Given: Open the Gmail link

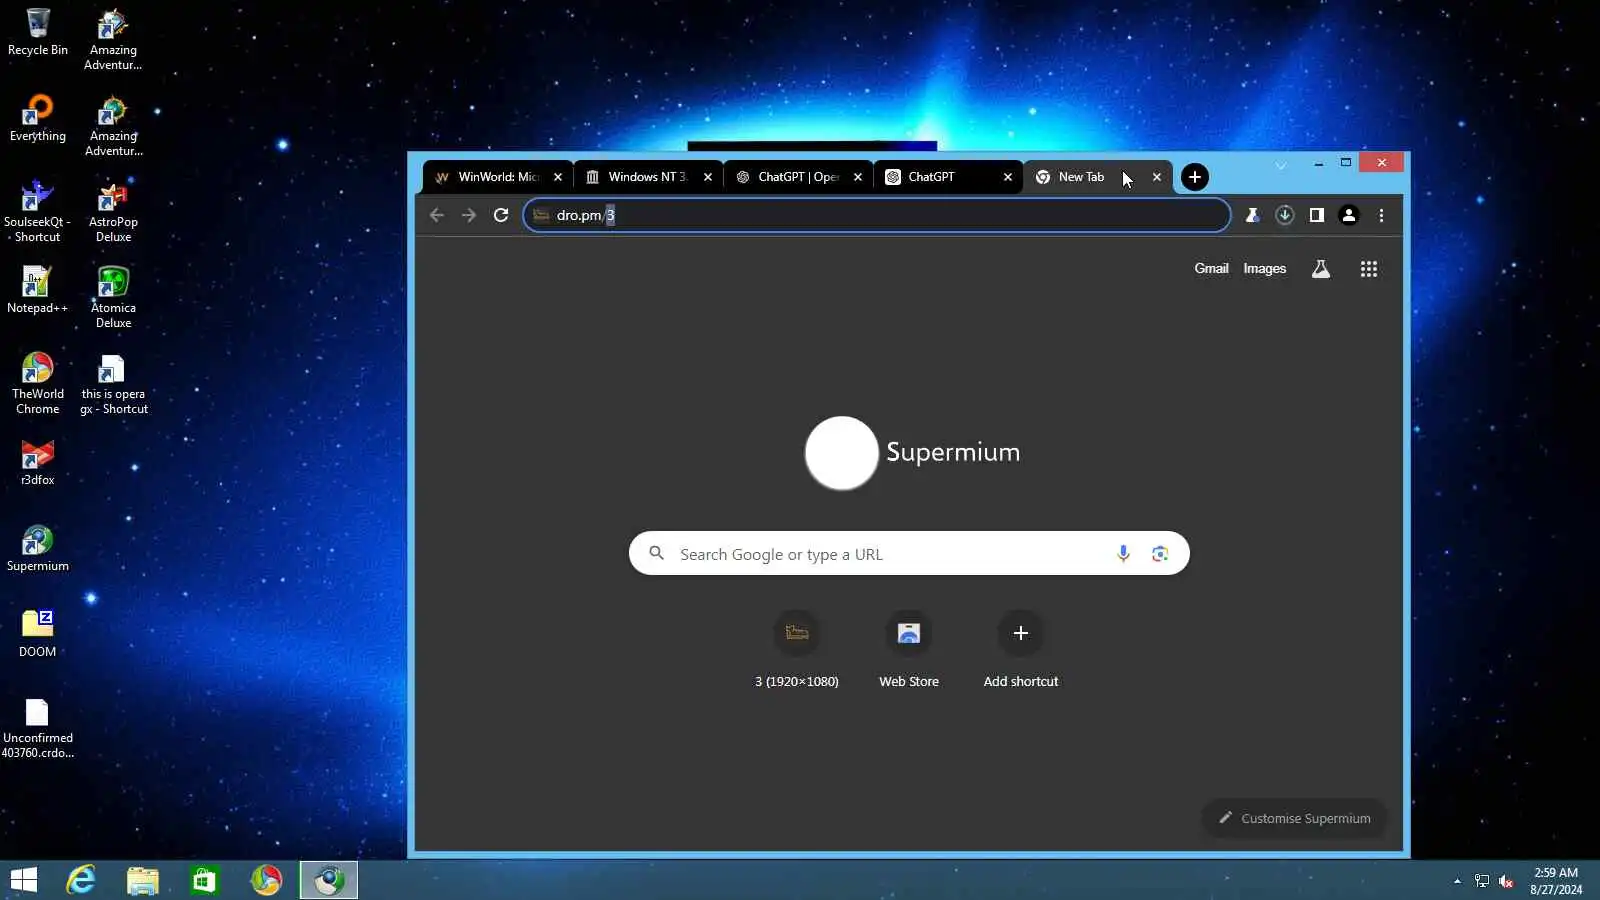Looking at the screenshot, I should (1211, 269).
